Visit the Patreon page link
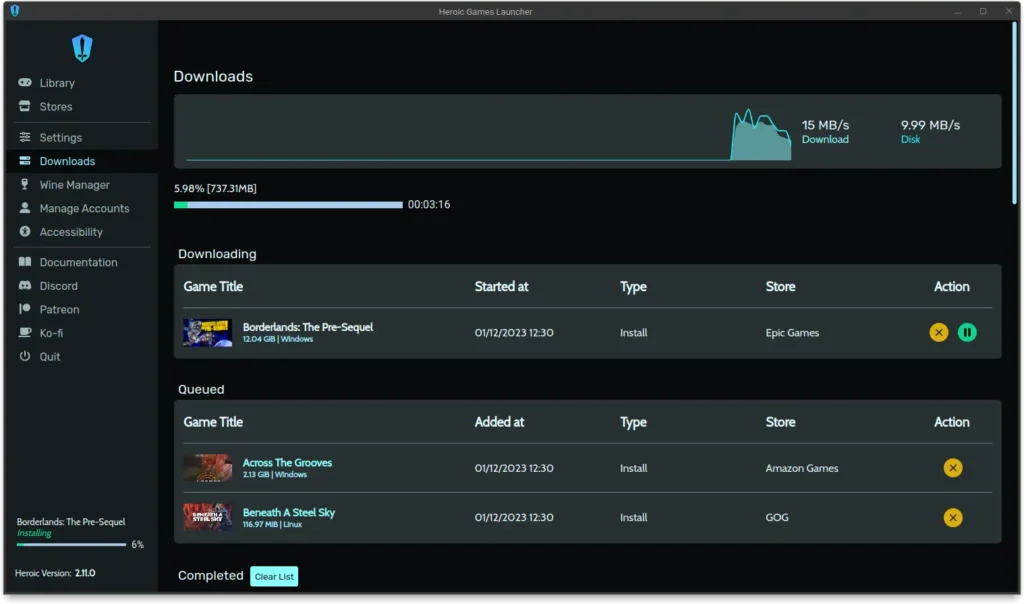The image size is (1024, 604). (x=59, y=310)
